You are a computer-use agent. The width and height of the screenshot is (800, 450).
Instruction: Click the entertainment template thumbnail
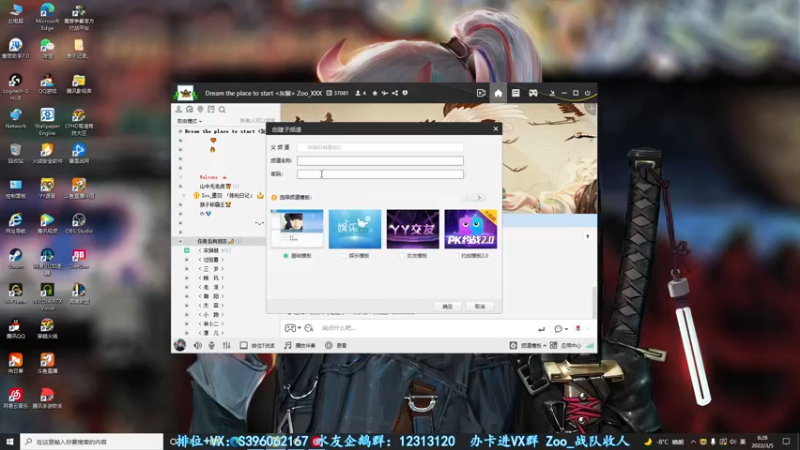(355, 229)
